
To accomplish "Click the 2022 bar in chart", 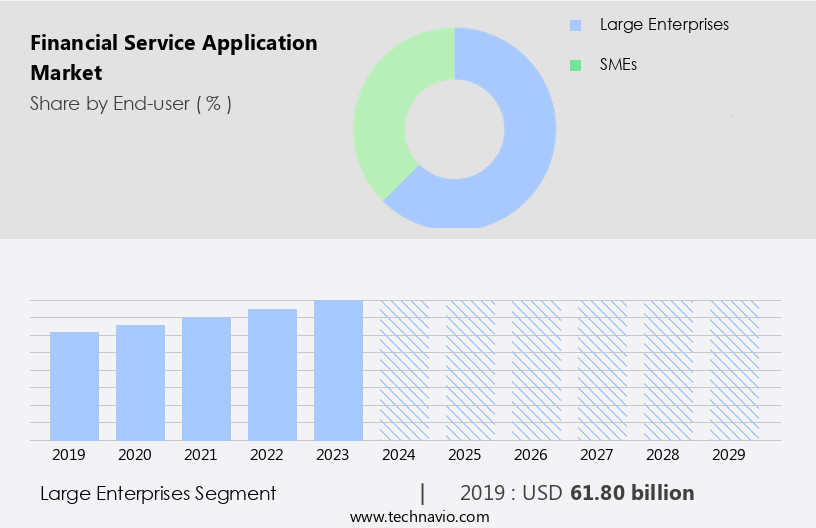I will [273, 374].
